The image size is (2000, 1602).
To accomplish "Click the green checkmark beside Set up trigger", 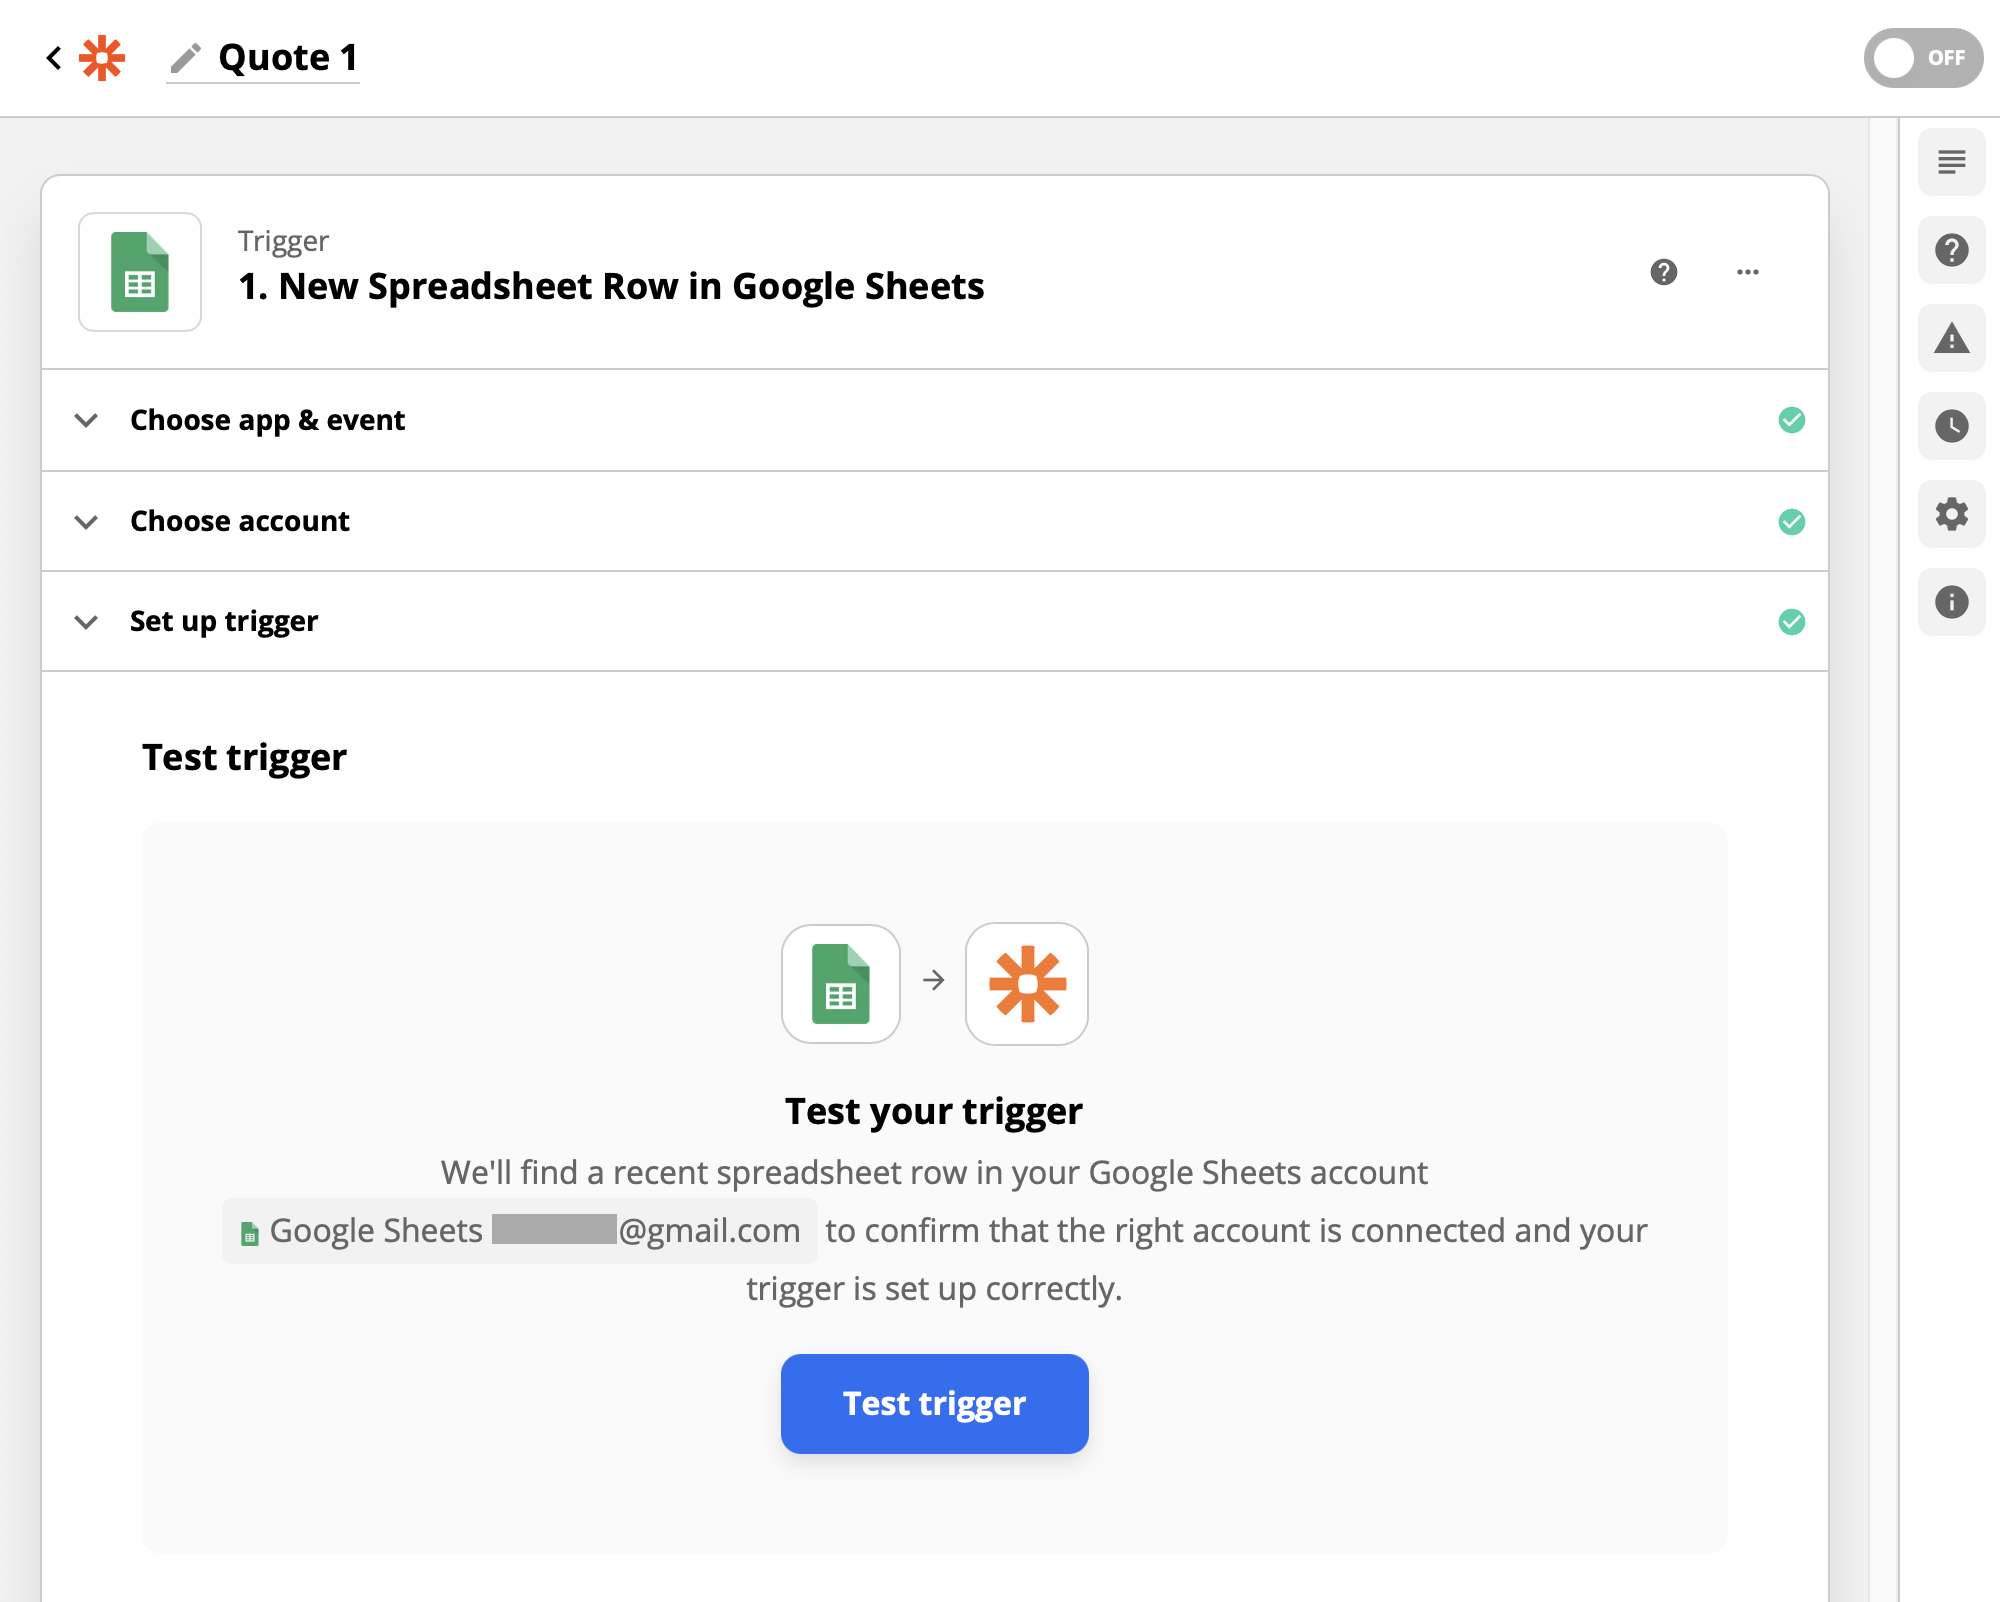I will 1792,622.
